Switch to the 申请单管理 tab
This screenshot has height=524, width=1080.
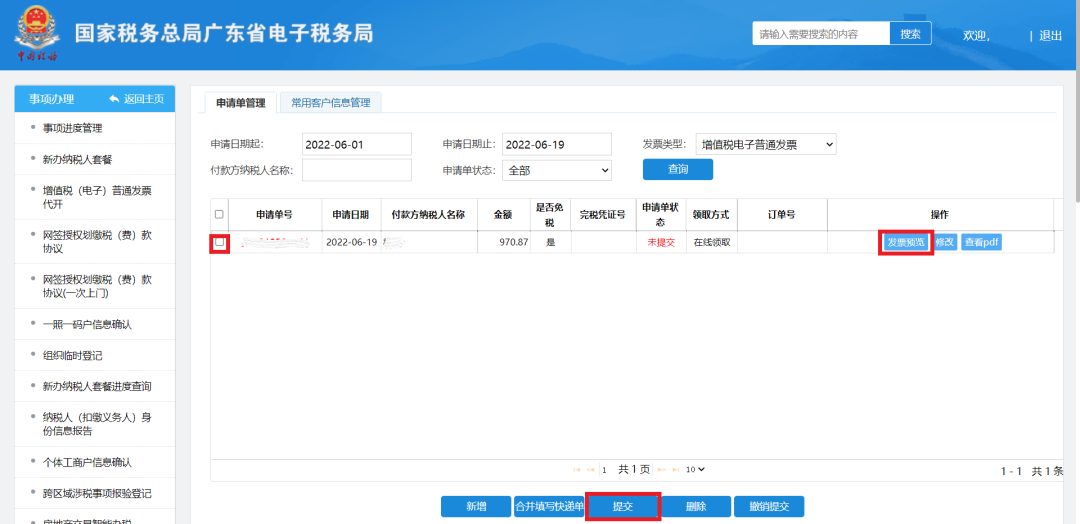[240, 103]
